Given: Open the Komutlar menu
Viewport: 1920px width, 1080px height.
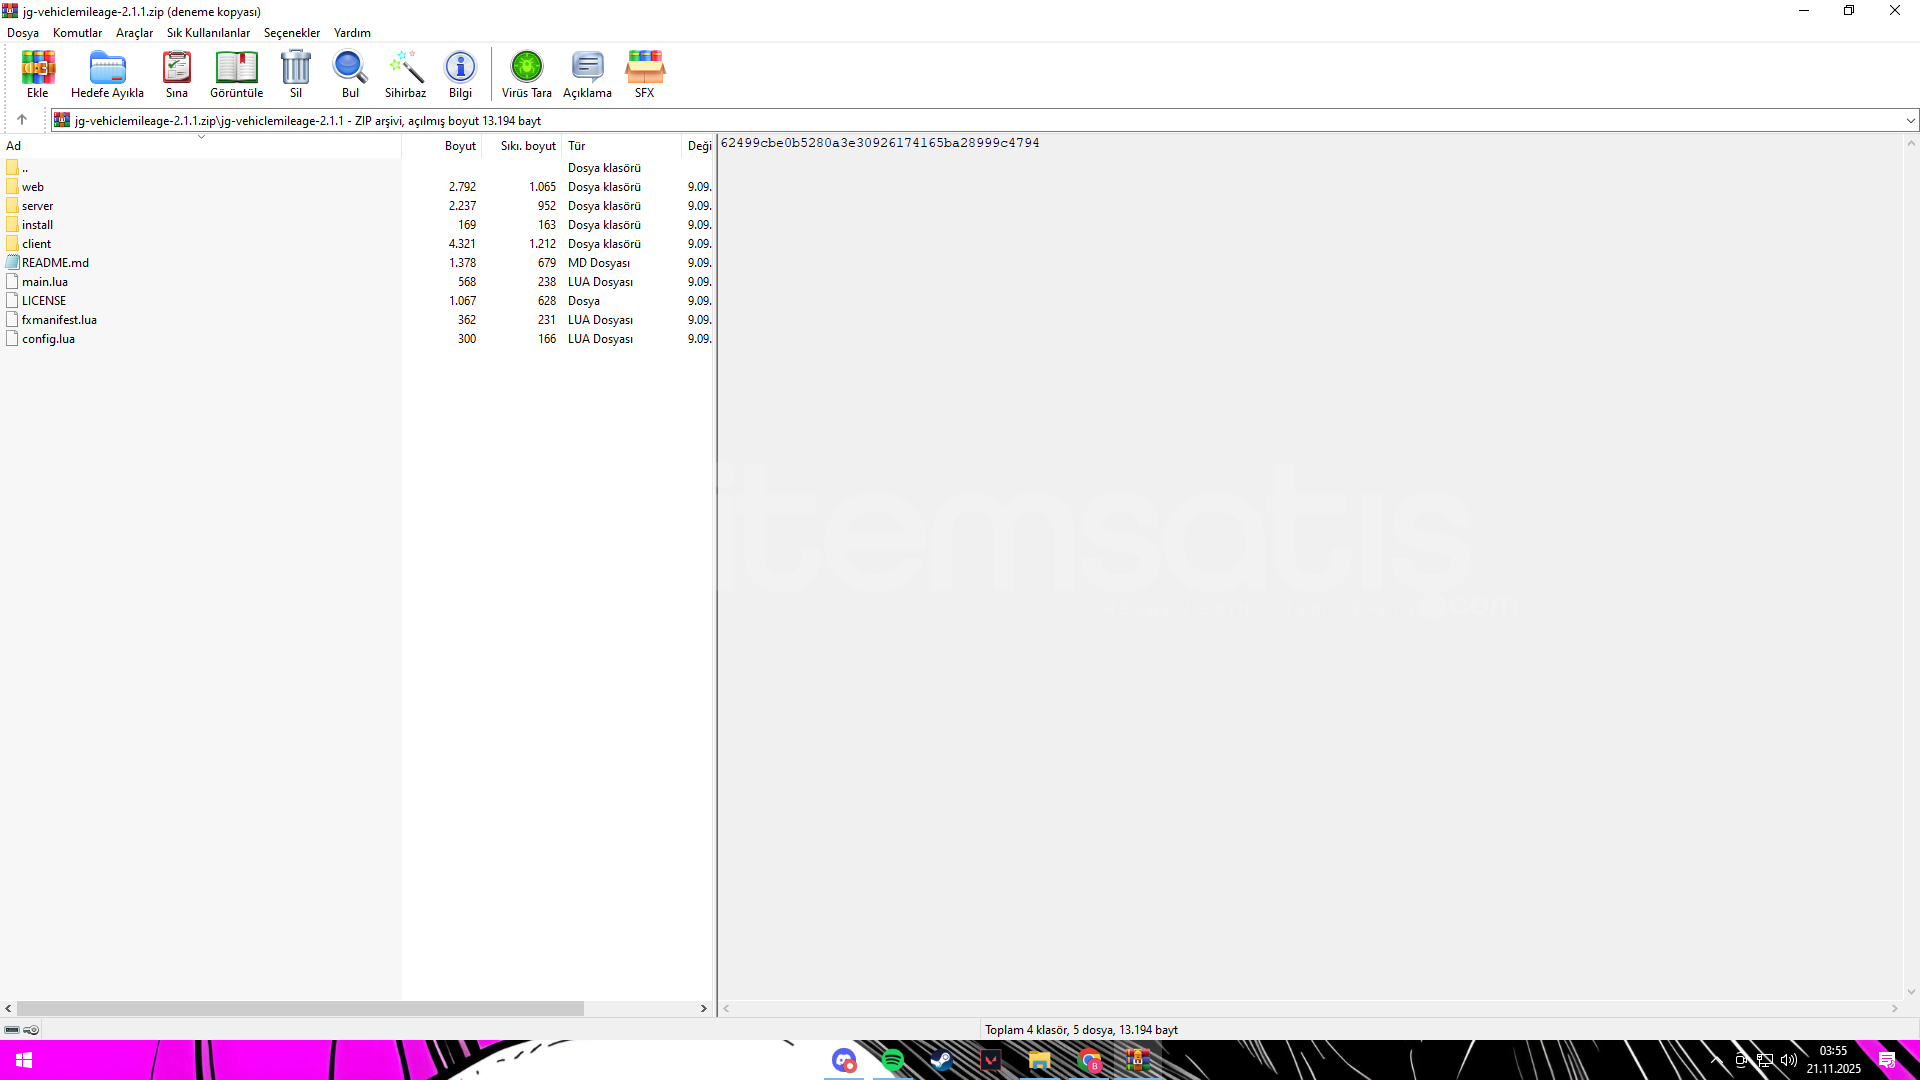Looking at the screenshot, I should [77, 33].
